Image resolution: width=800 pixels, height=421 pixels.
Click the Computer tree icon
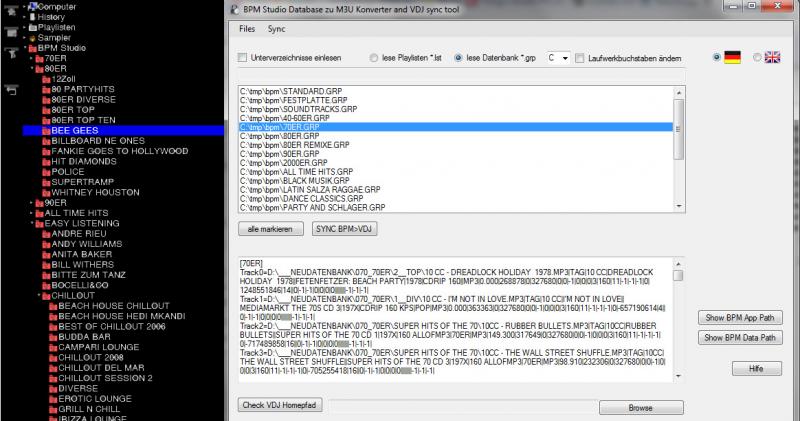(33, 7)
